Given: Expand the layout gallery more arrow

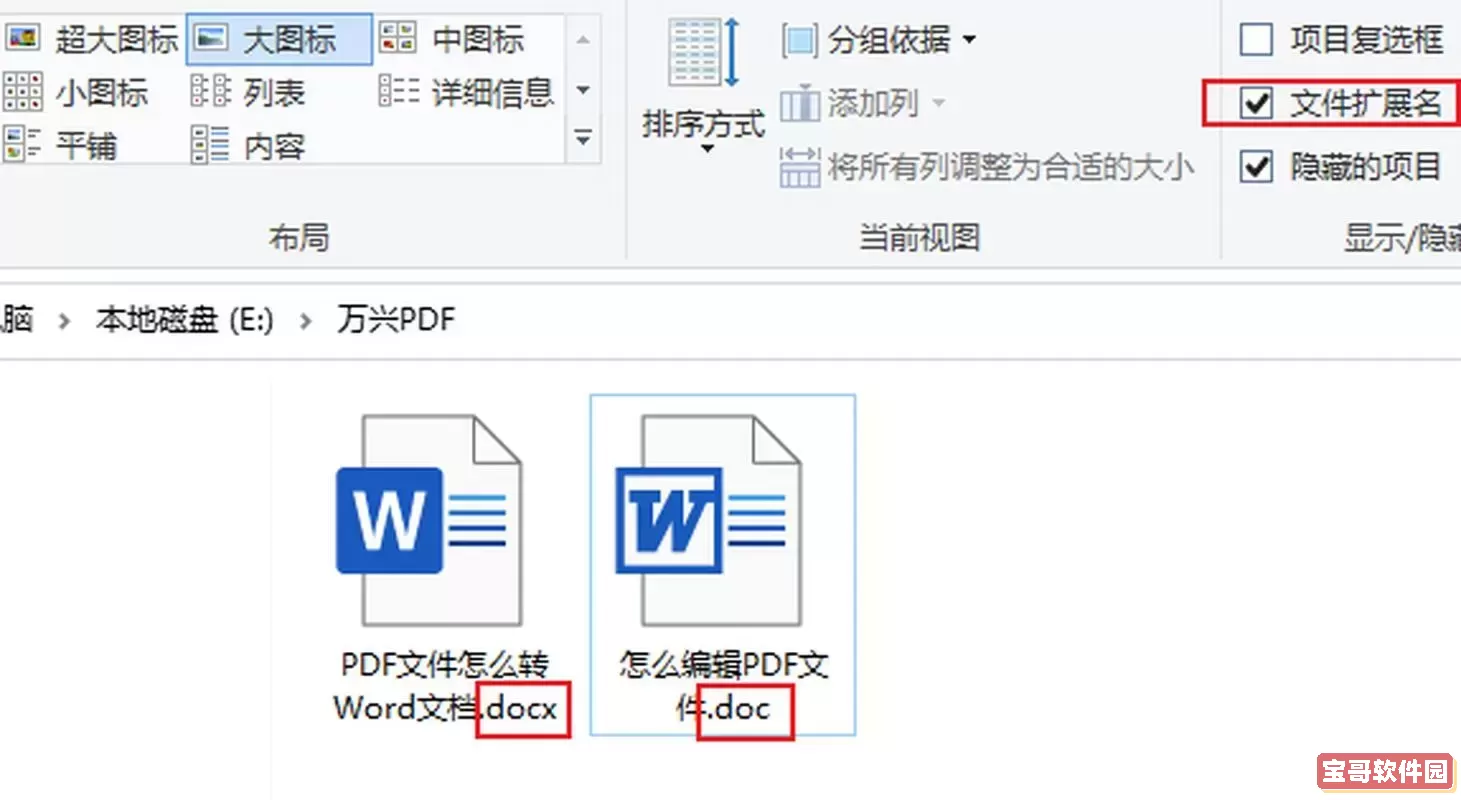Looking at the screenshot, I should coord(584,138).
